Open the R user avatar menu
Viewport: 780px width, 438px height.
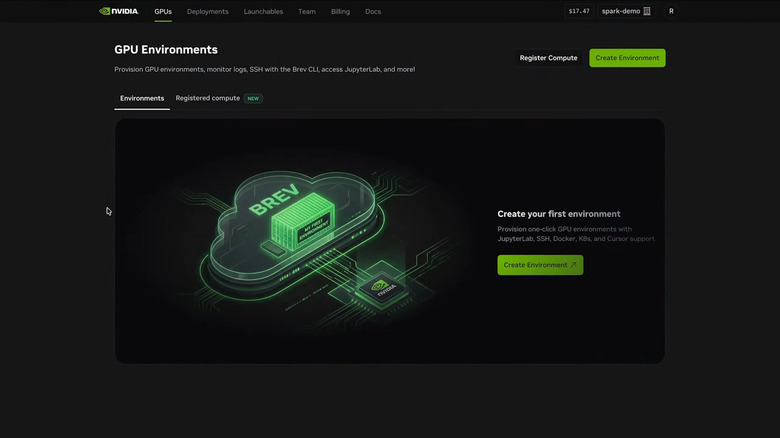click(671, 11)
